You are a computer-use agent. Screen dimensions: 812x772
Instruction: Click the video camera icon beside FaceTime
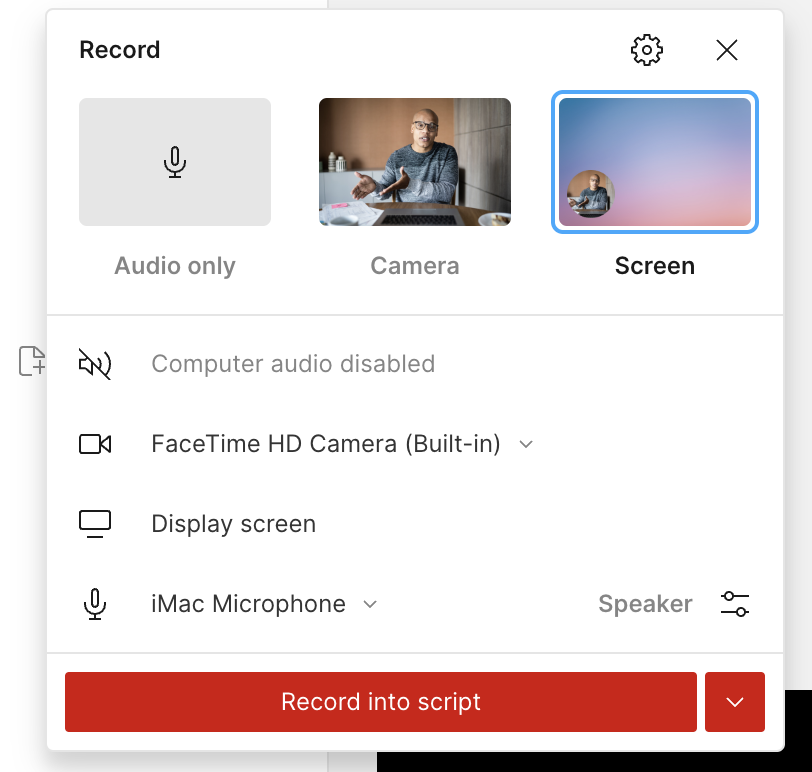[94, 443]
